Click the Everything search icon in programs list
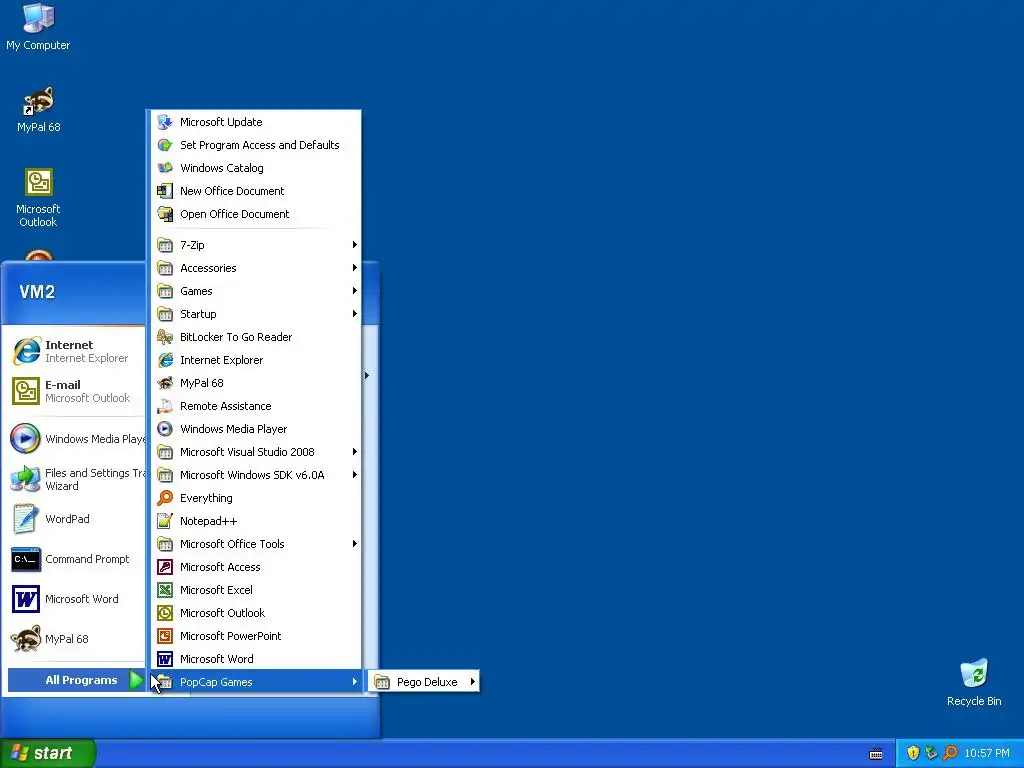 [165, 498]
